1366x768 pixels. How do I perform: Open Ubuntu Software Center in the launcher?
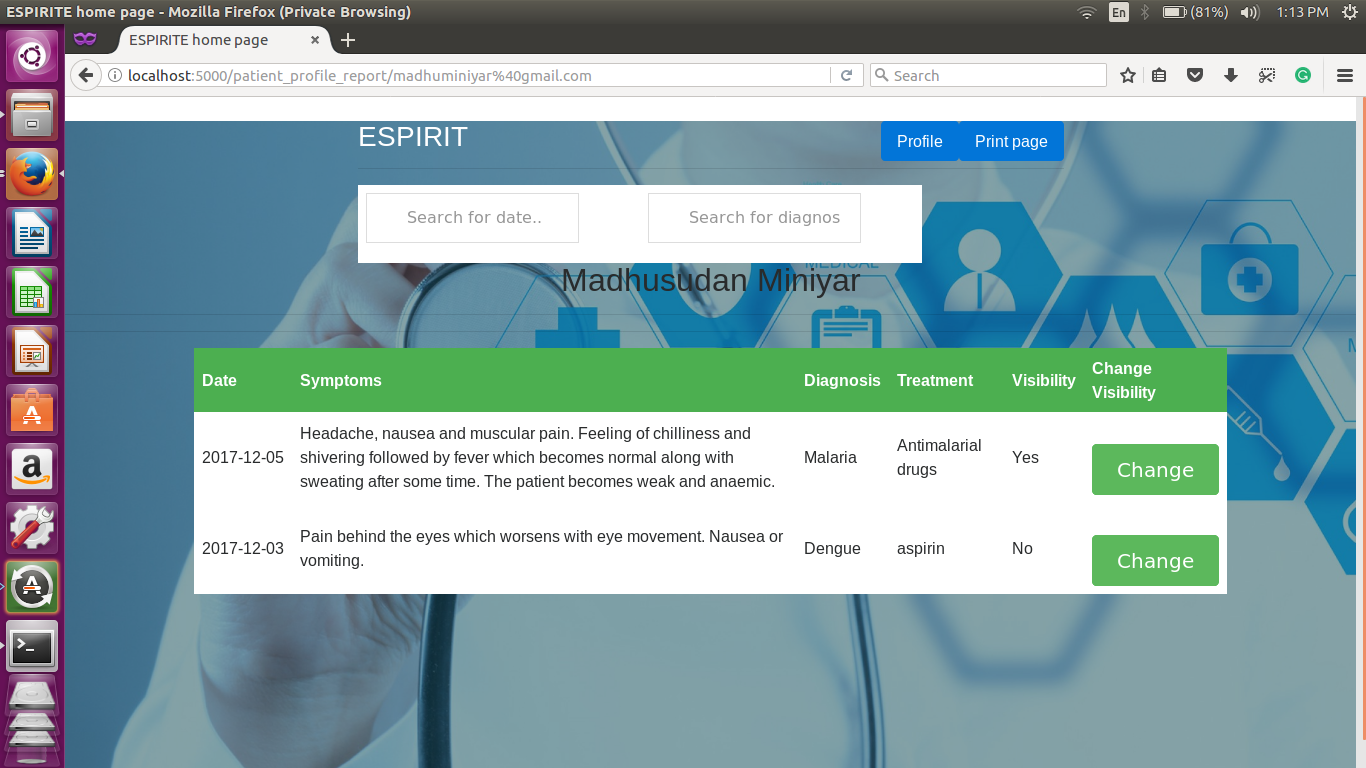click(33, 411)
